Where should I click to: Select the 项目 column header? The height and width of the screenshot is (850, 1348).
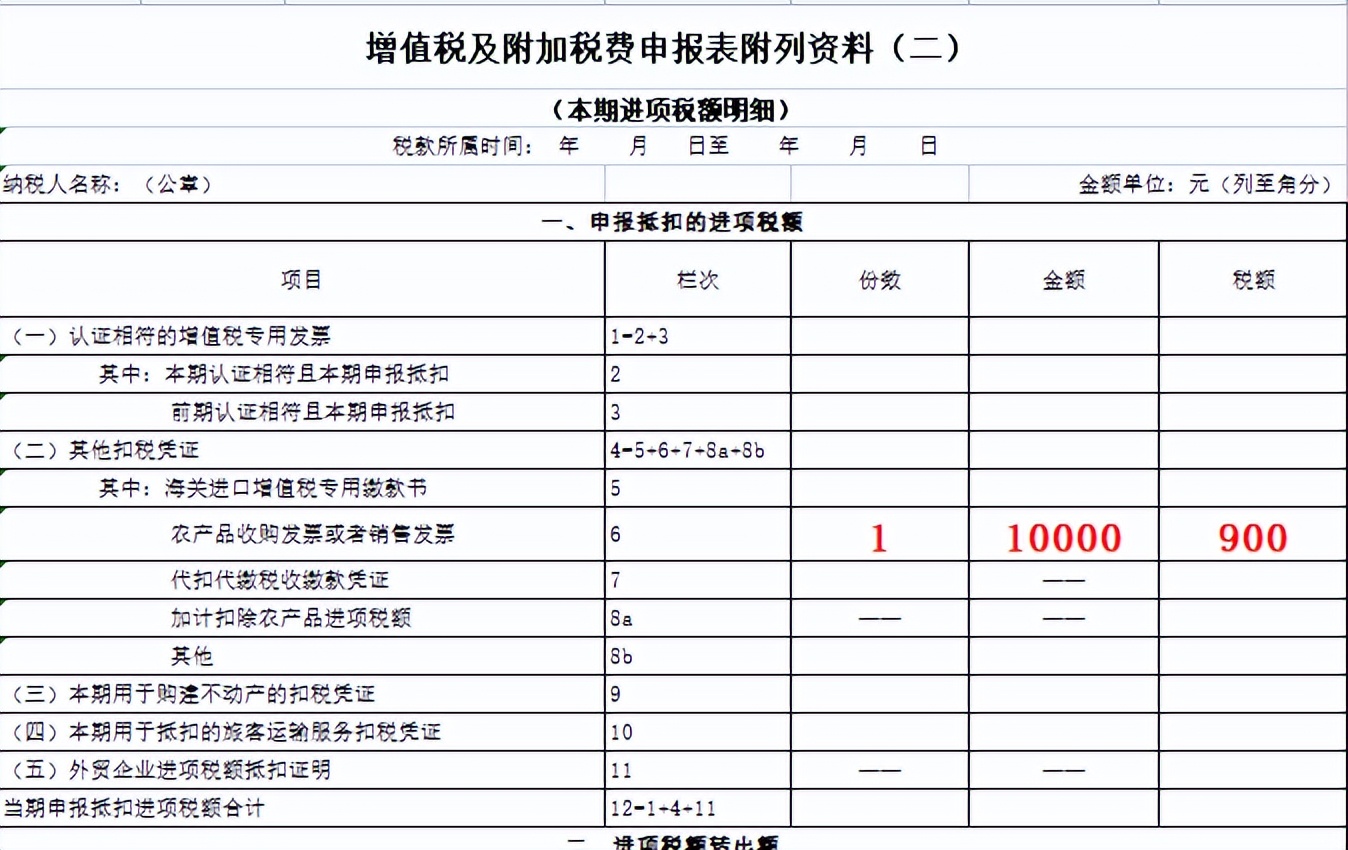coord(302,279)
